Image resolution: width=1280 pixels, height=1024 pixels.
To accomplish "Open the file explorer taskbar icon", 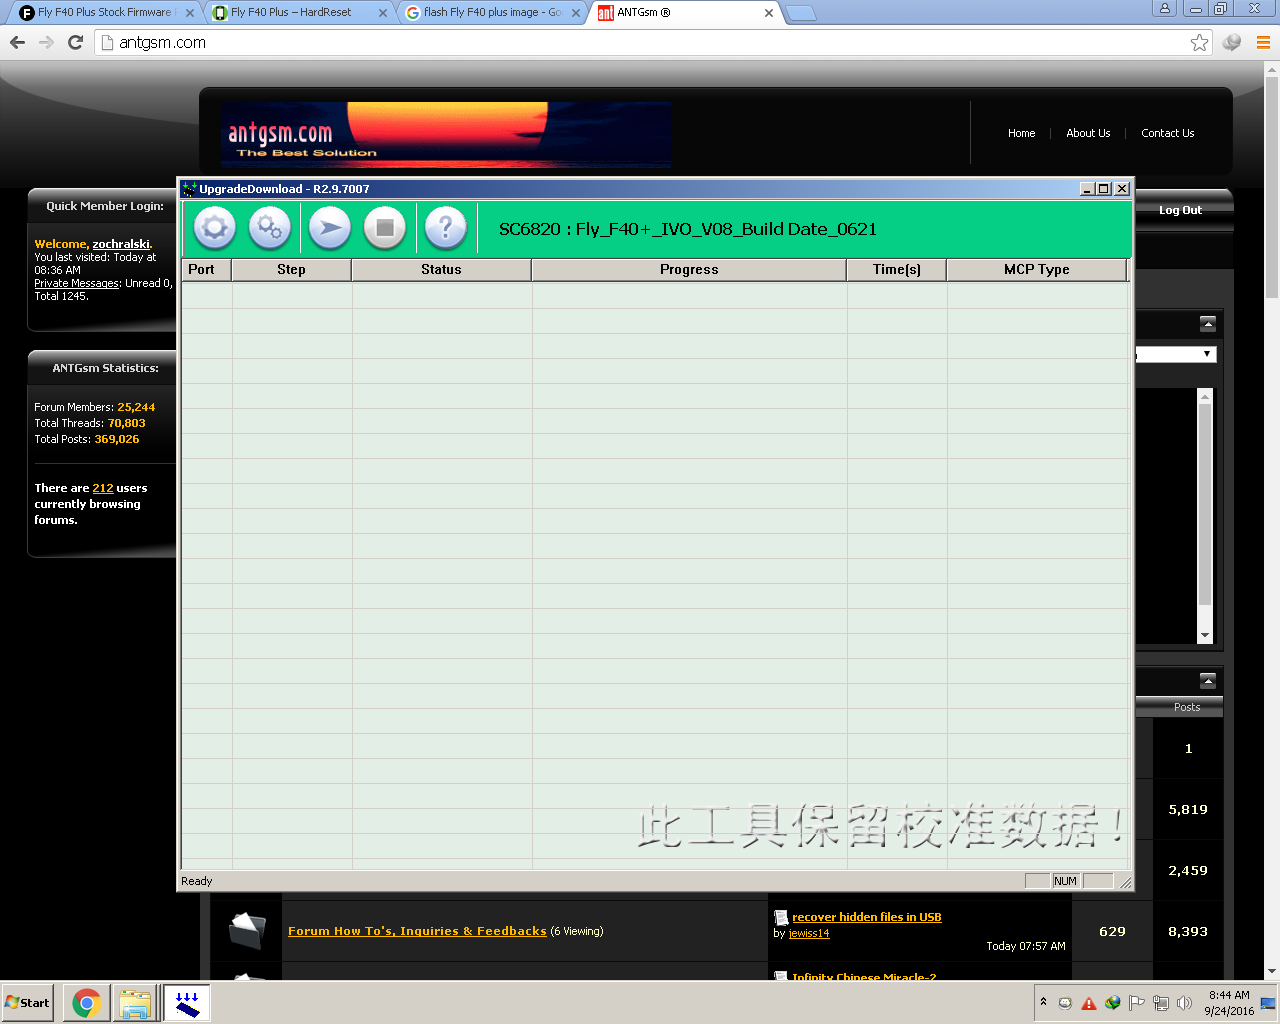I will 135,1003.
